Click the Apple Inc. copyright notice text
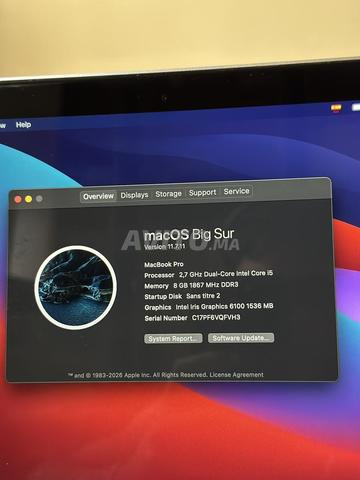This screenshot has height=480, width=360. point(137,375)
